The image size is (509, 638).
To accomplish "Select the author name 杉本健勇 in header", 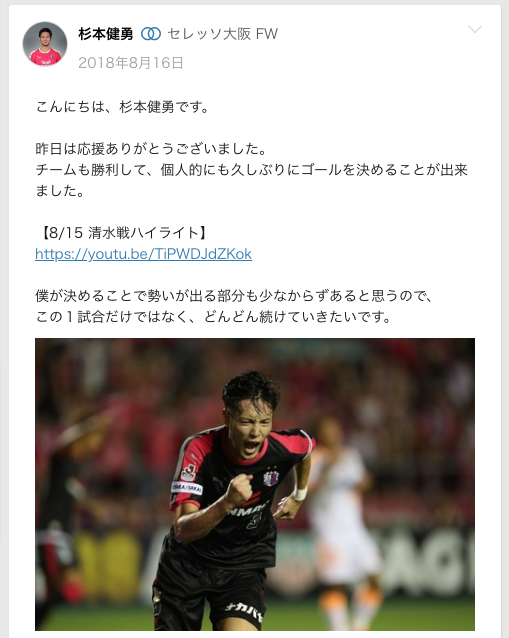I will [106, 34].
